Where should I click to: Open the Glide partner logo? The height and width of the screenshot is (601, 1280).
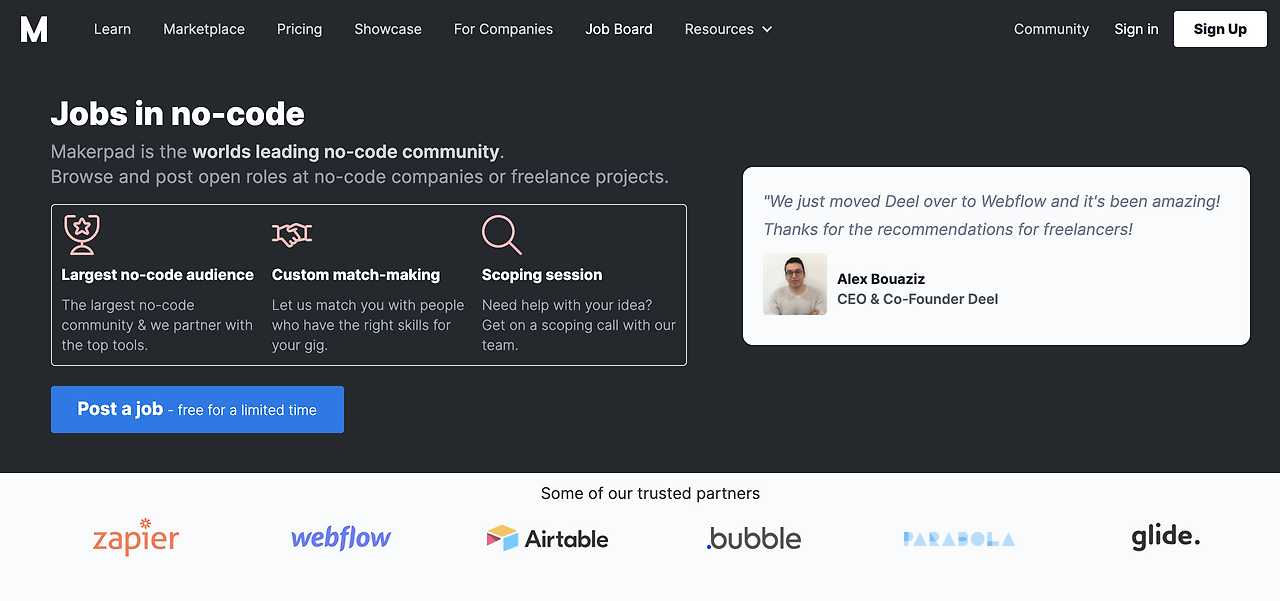click(x=1166, y=537)
